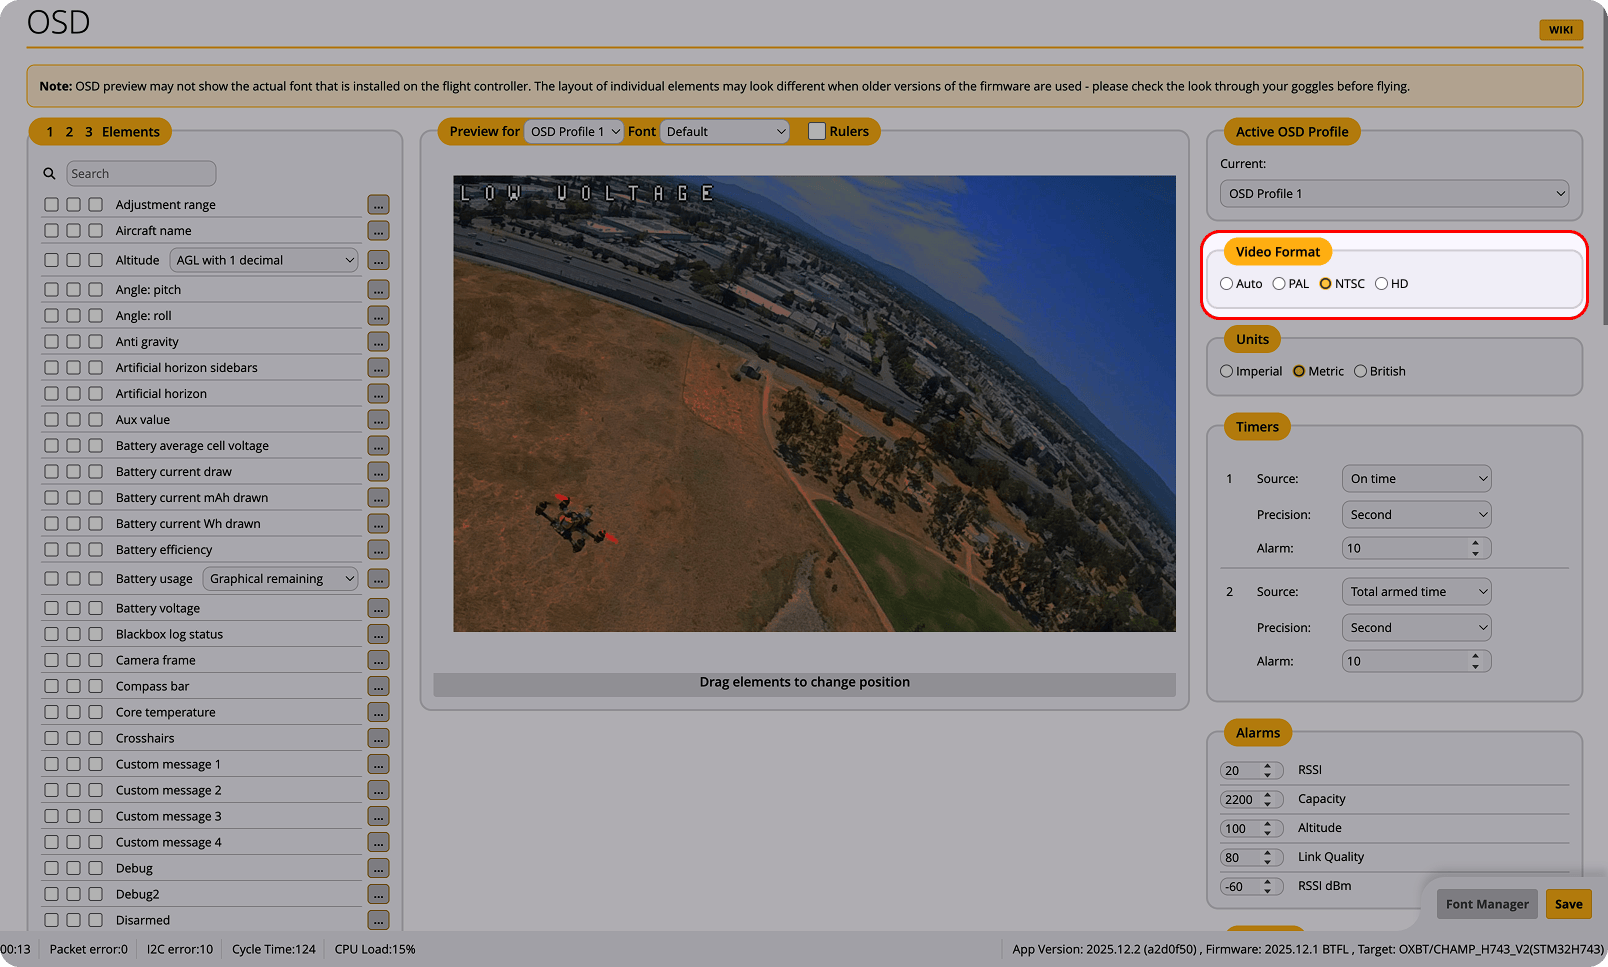Open options button for Blackbox log status

(x=378, y=634)
